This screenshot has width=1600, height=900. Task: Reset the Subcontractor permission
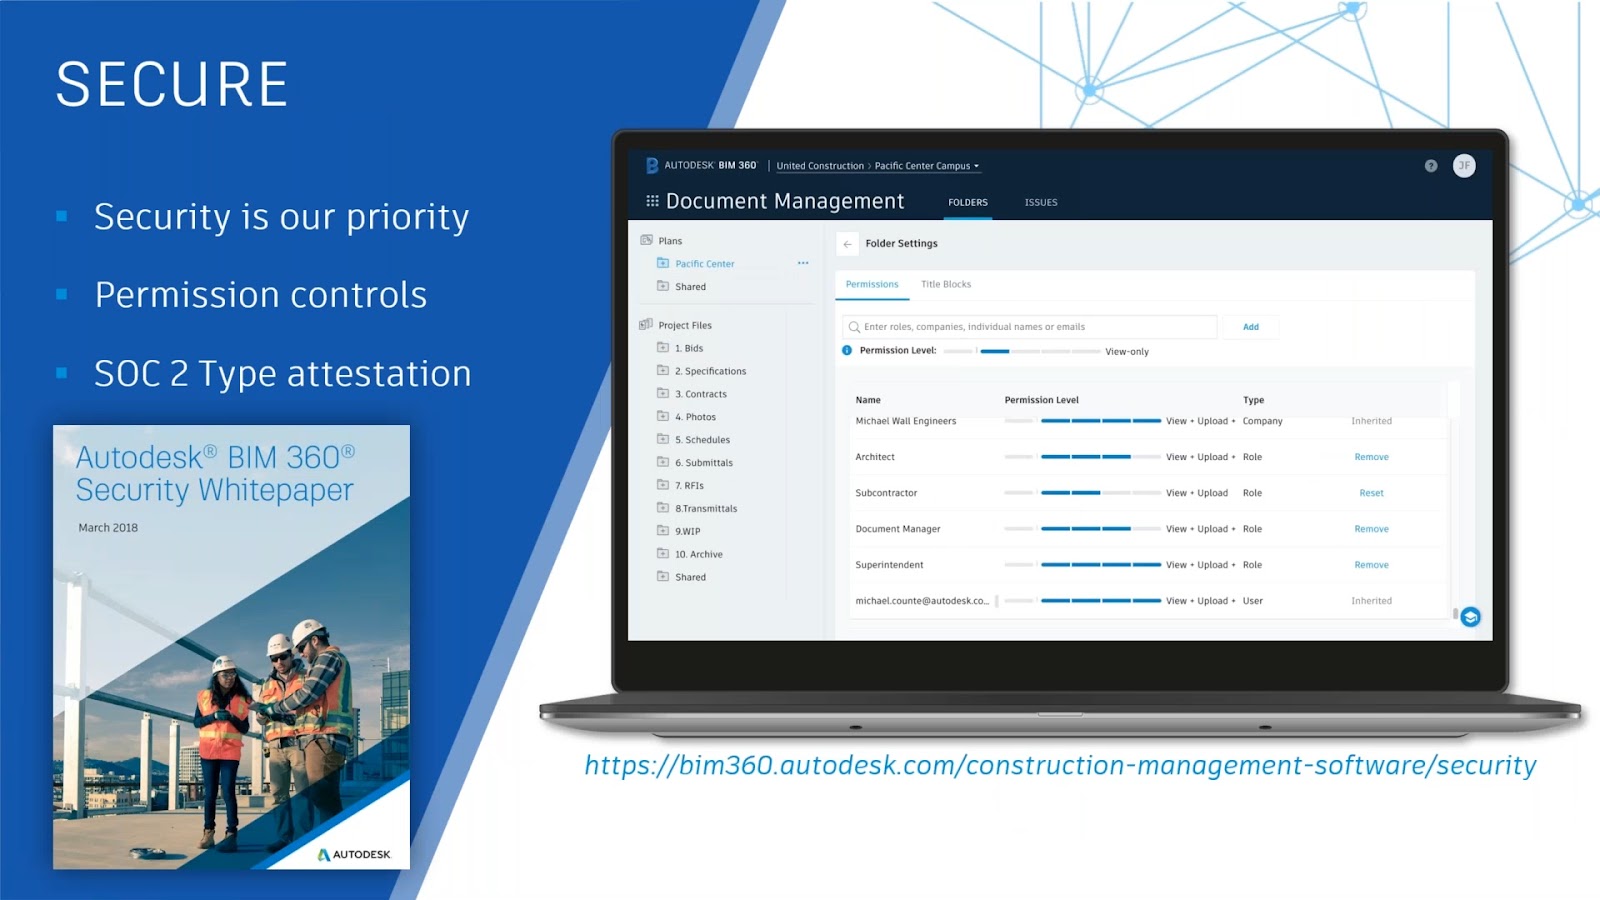tap(1371, 493)
